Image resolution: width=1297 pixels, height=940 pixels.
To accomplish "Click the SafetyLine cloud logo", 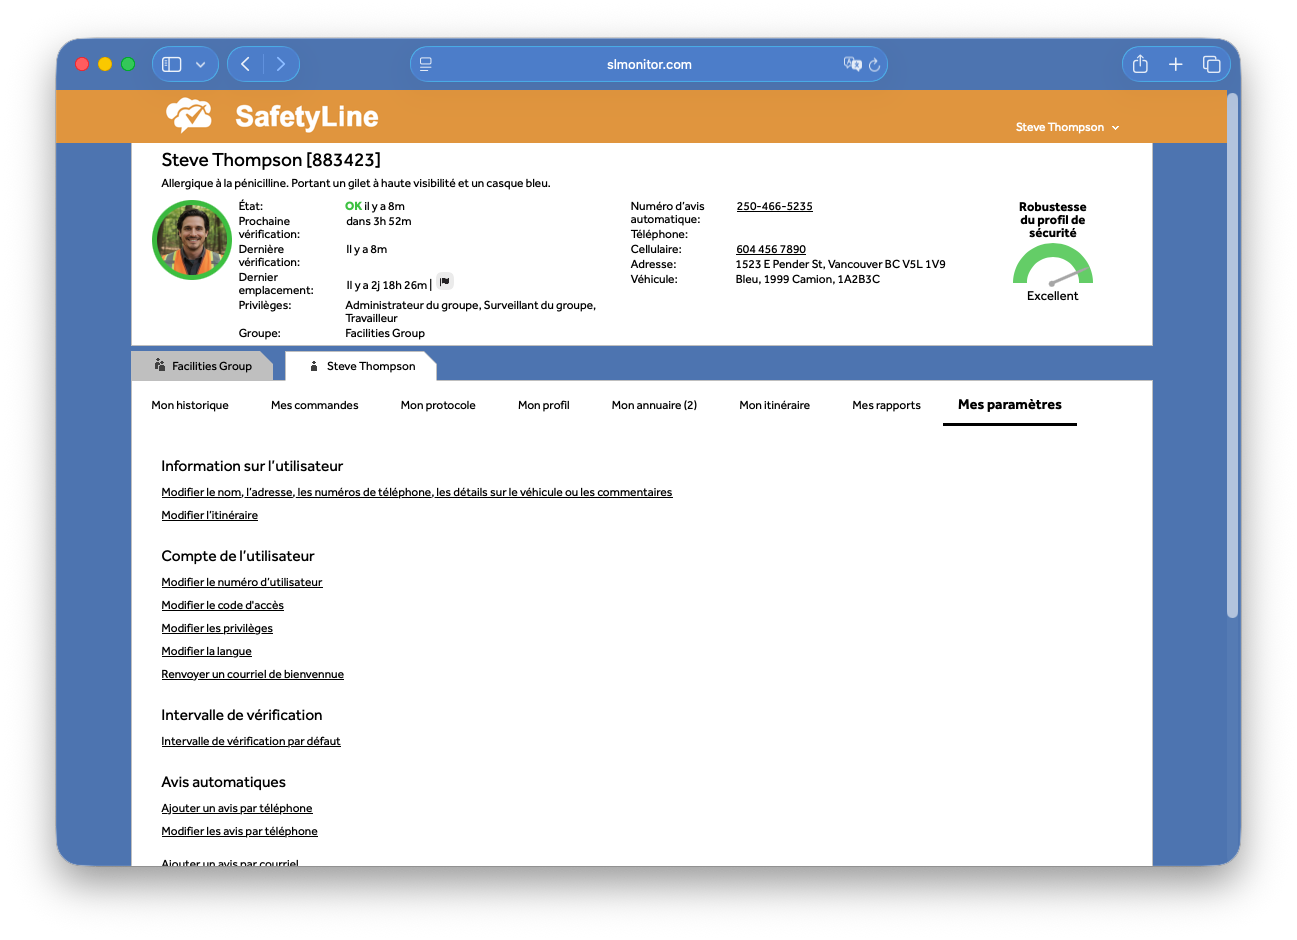I will [189, 116].
